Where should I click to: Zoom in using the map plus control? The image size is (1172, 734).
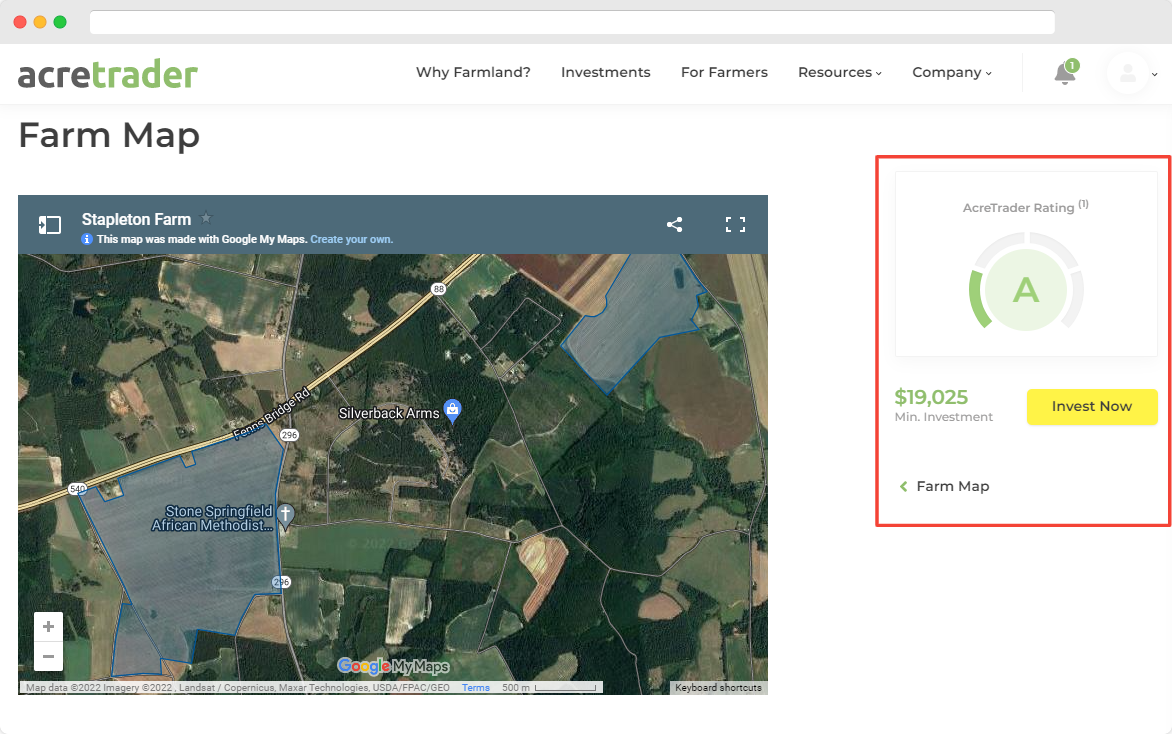48,625
